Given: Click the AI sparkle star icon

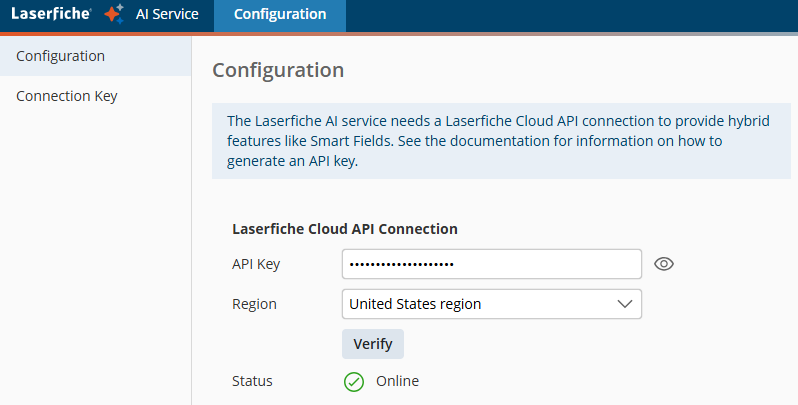Looking at the screenshot, I should point(114,14).
